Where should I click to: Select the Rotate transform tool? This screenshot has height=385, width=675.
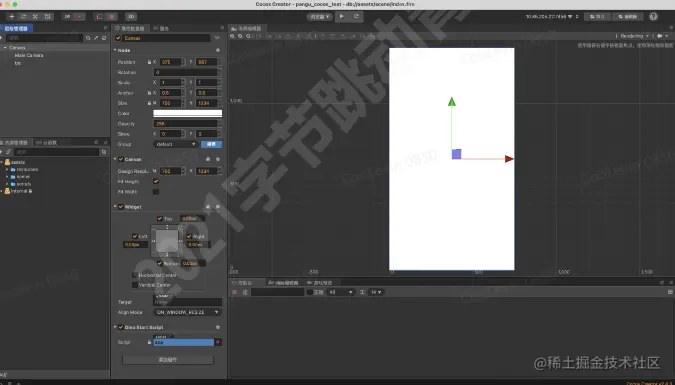(x=24, y=16)
